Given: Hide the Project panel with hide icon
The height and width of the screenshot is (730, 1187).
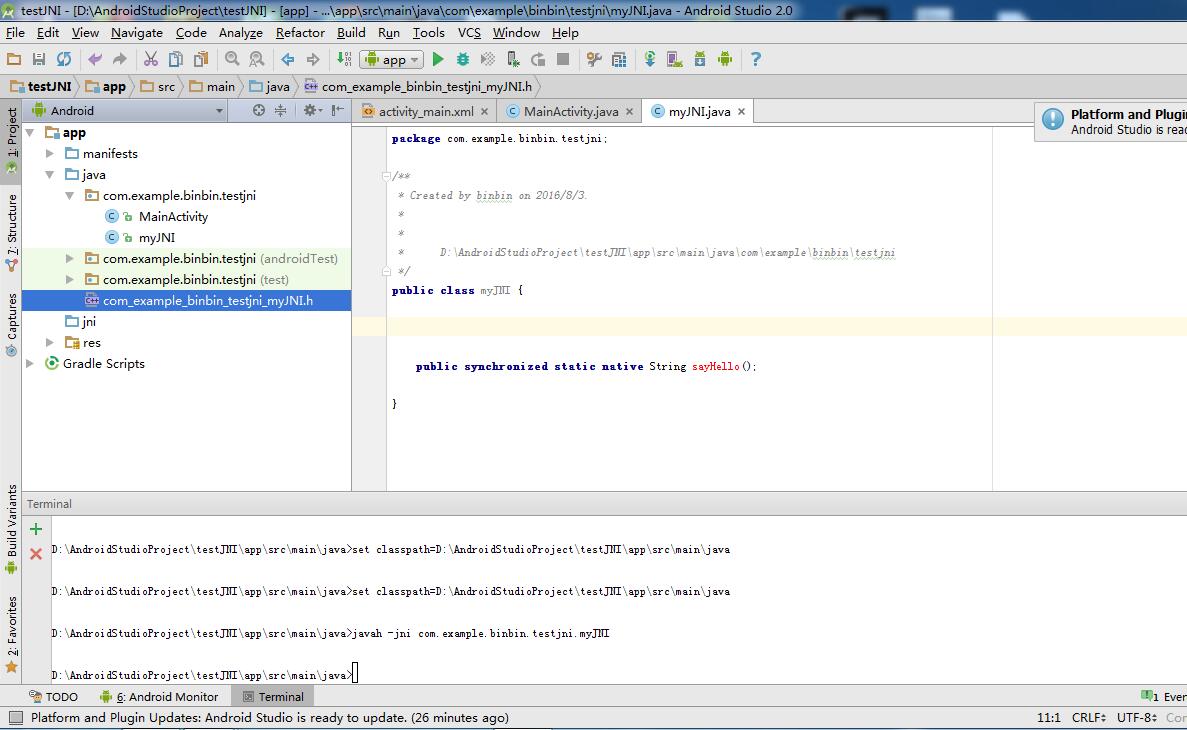Looking at the screenshot, I should pos(338,111).
